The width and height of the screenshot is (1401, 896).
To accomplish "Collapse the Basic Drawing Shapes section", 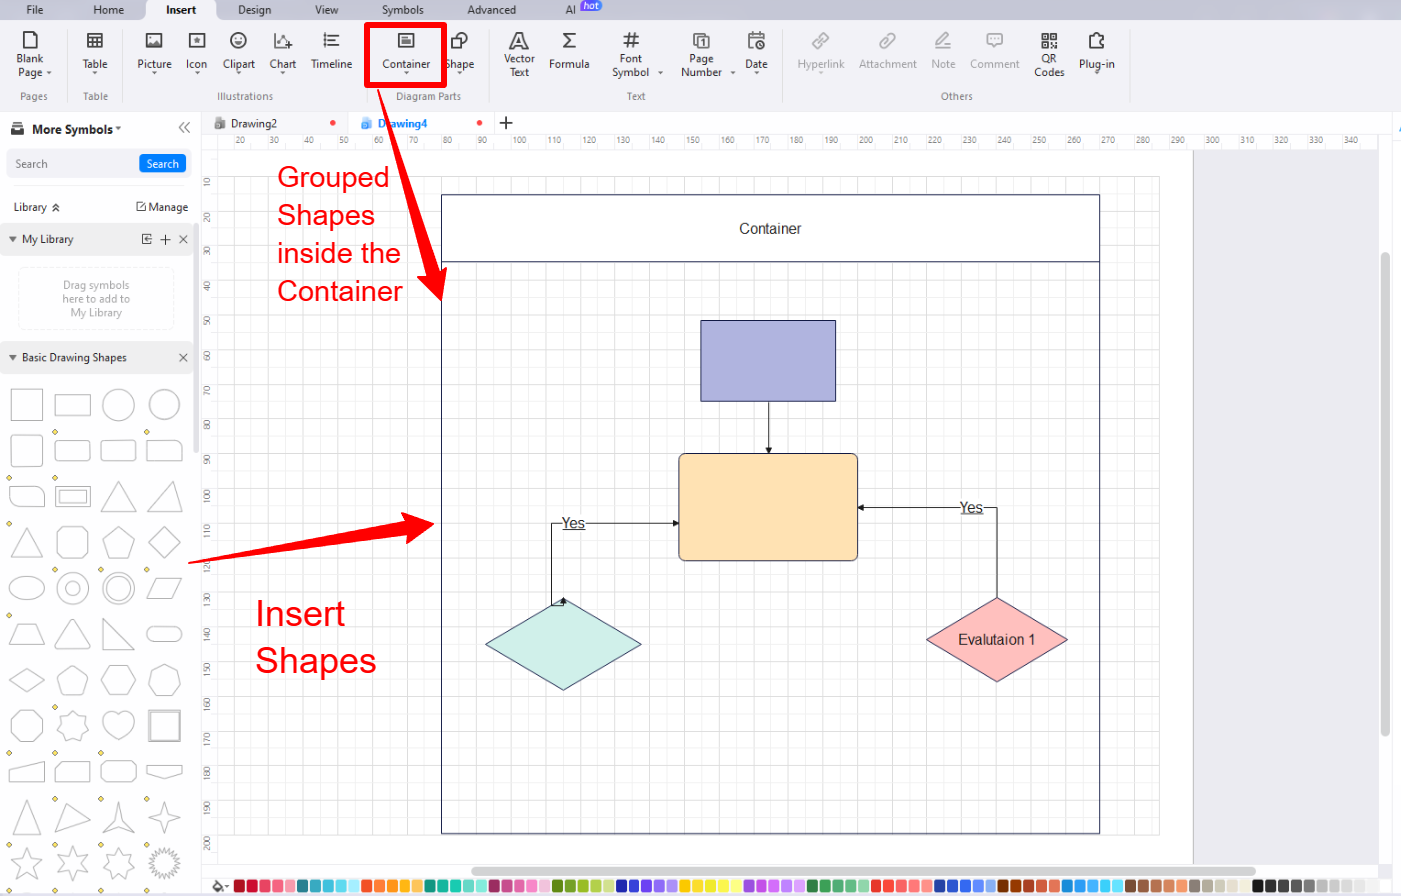I will coord(13,358).
